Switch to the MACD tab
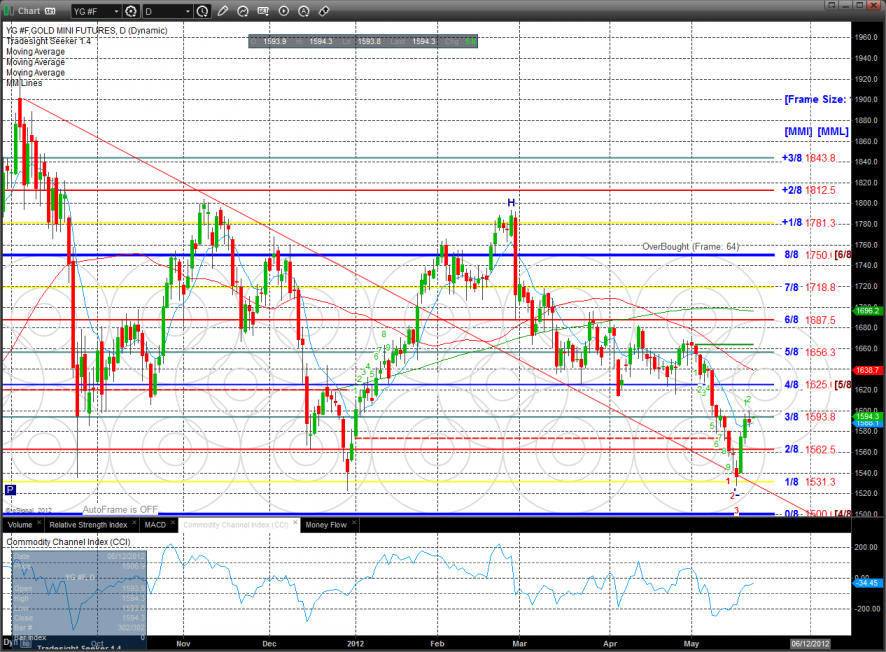Image resolution: width=886 pixels, height=652 pixels. click(x=154, y=524)
